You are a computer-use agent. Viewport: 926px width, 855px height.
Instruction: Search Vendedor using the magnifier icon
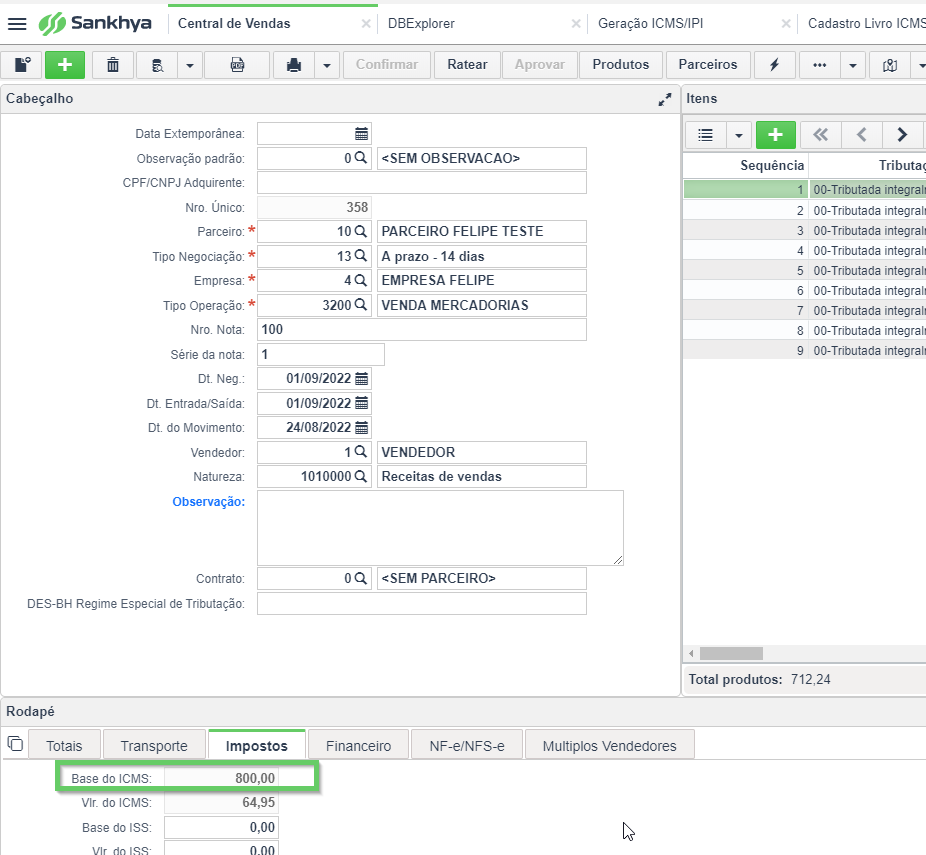(360, 452)
